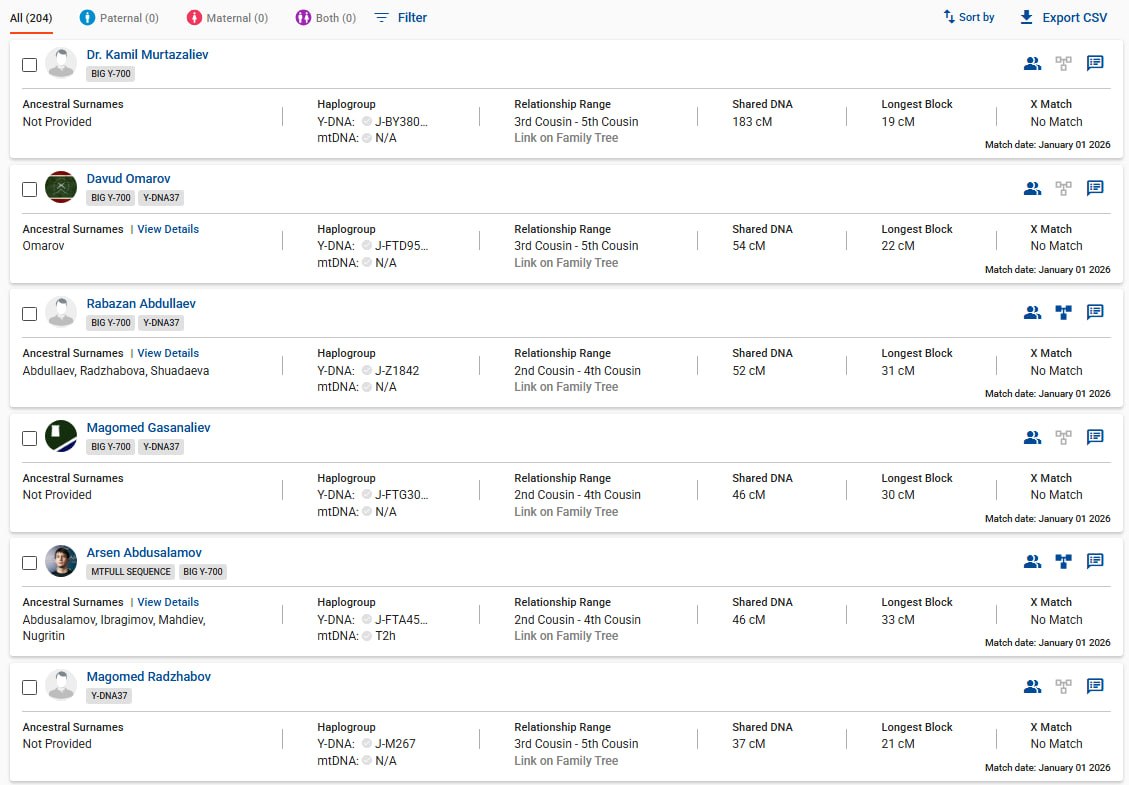Open the Filter options
This screenshot has width=1129, height=785.
[x=401, y=17]
